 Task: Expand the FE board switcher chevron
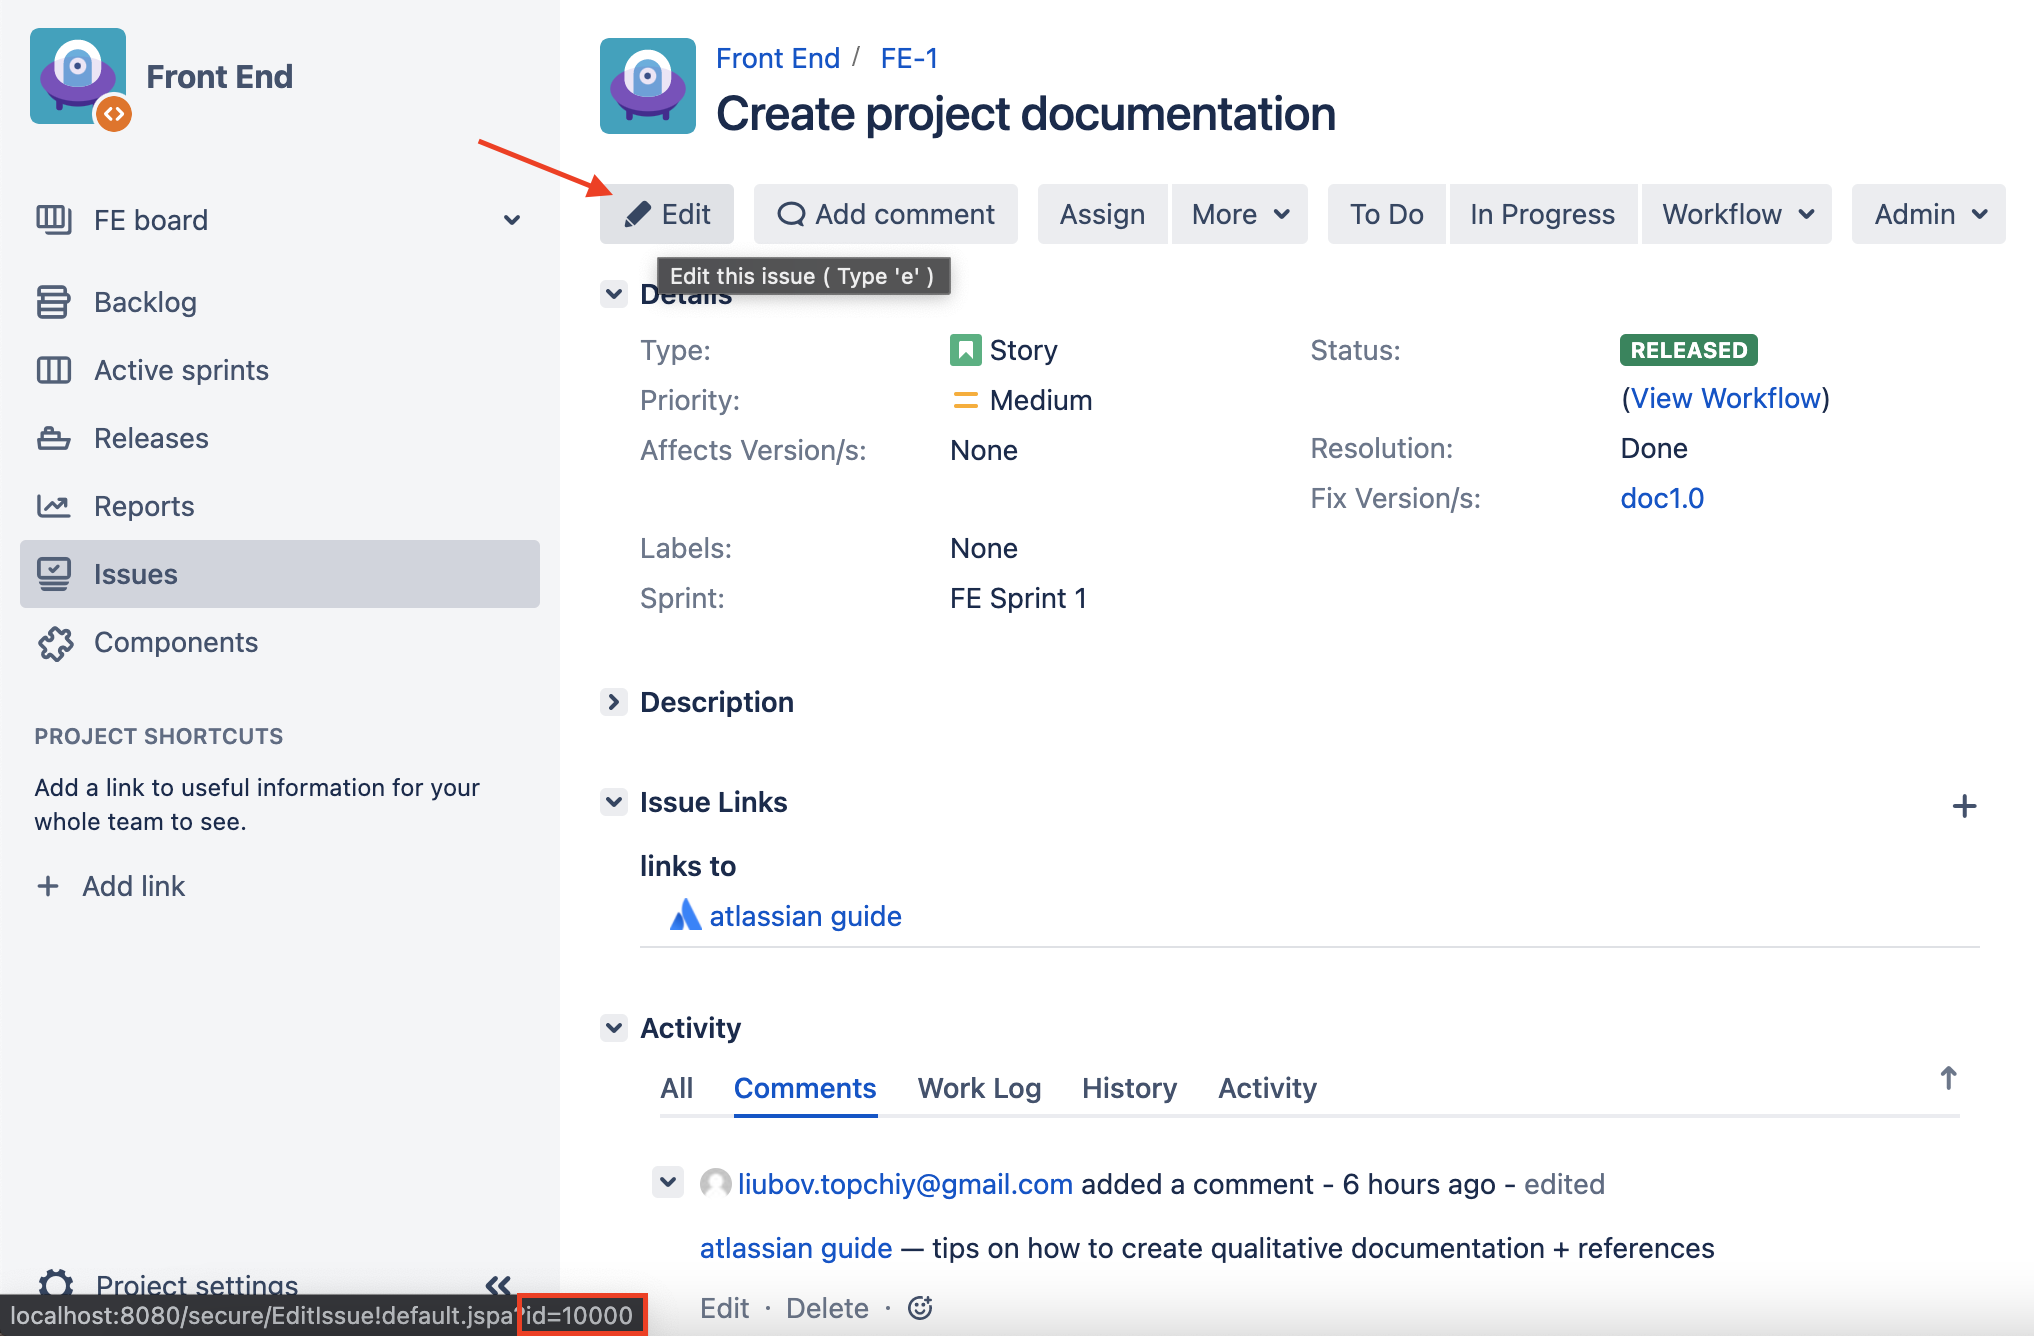512,220
